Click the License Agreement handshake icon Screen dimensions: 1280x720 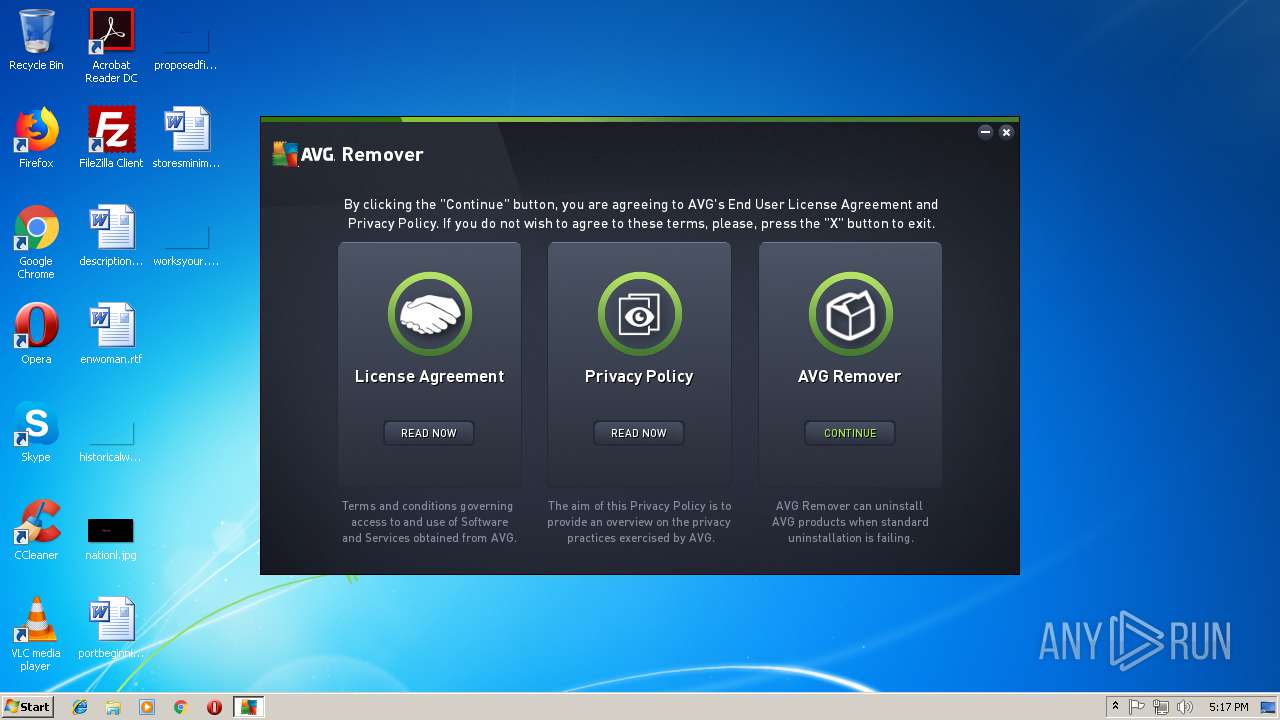tap(429, 315)
